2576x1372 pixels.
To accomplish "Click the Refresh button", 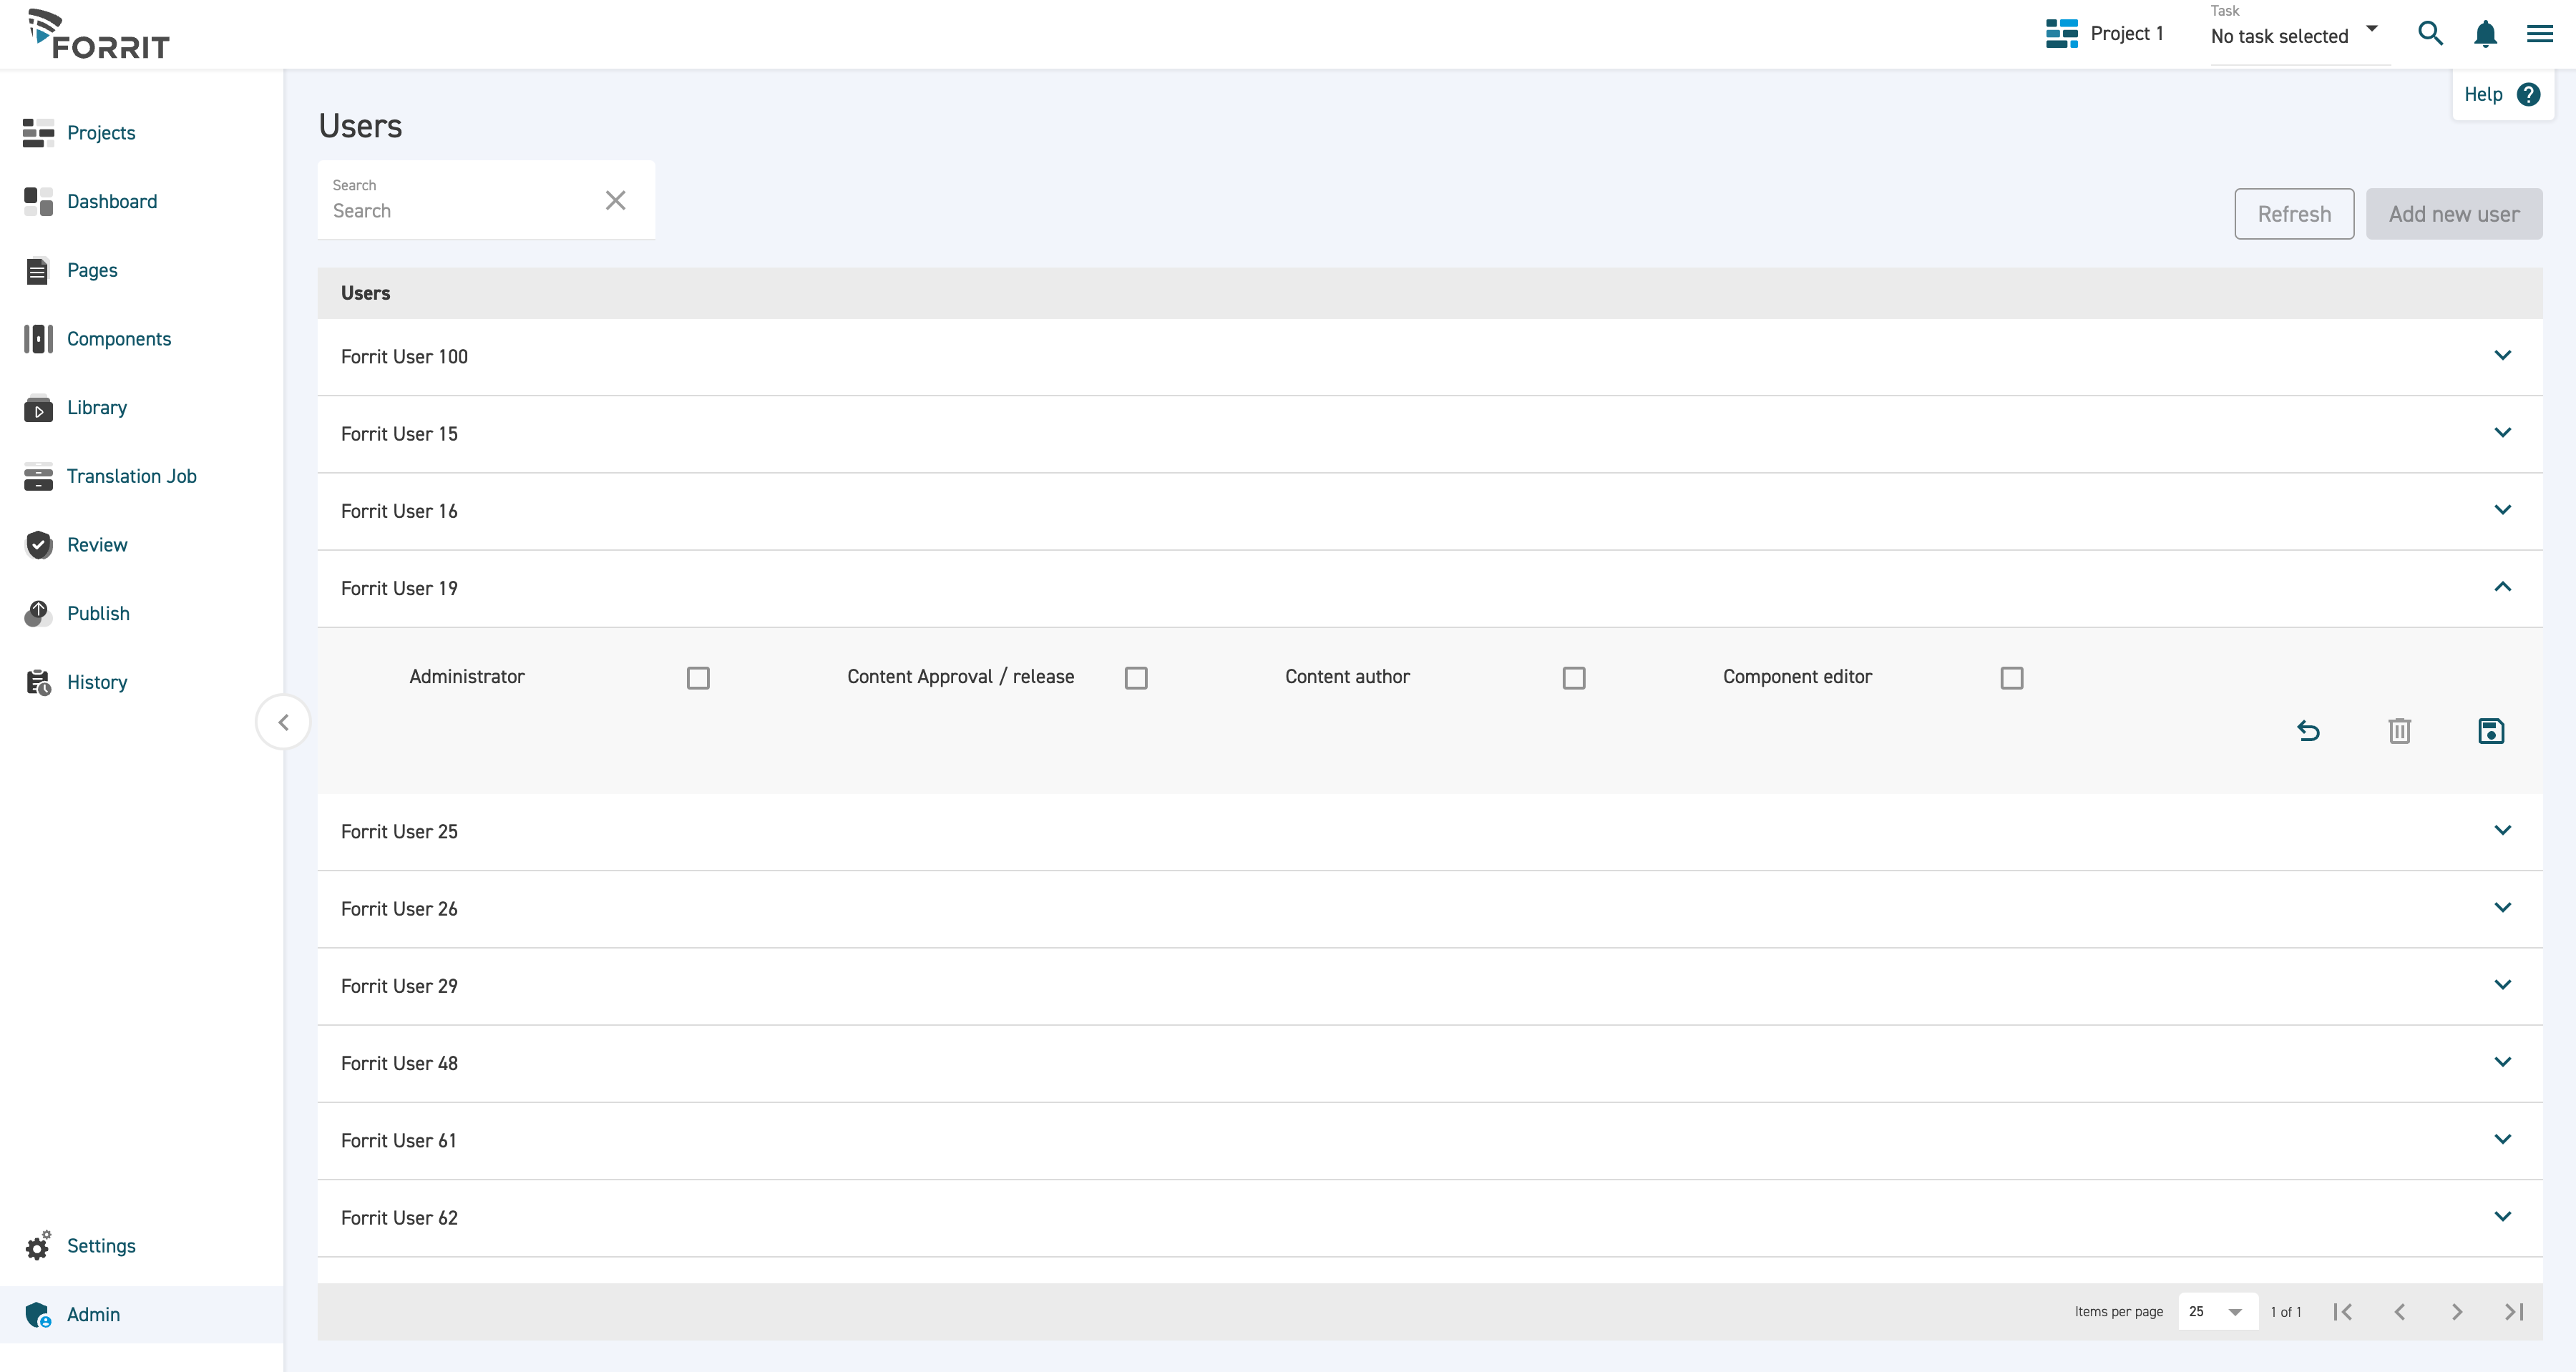I will tap(2294, 214).
